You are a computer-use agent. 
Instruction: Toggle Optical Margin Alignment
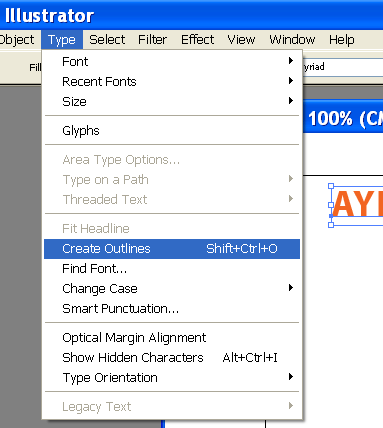[x=172, y=338]
